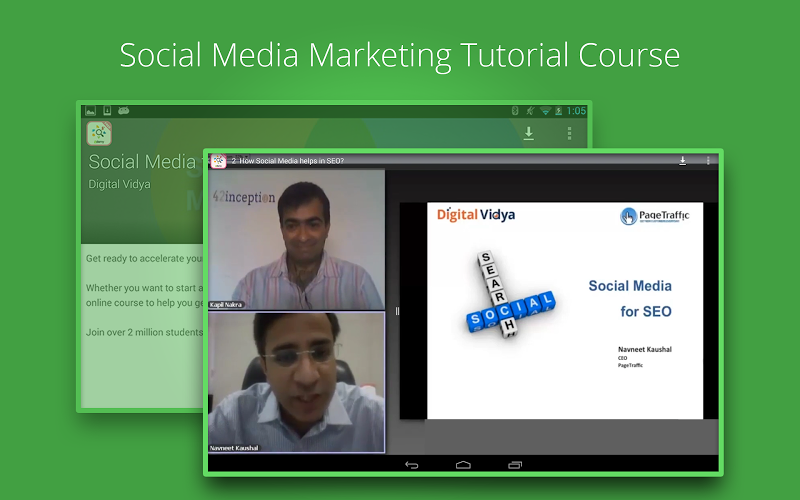This screenshot has height=500, width=800.
Task: Click the Search Social crossword graphic
Action: [510, 294]
